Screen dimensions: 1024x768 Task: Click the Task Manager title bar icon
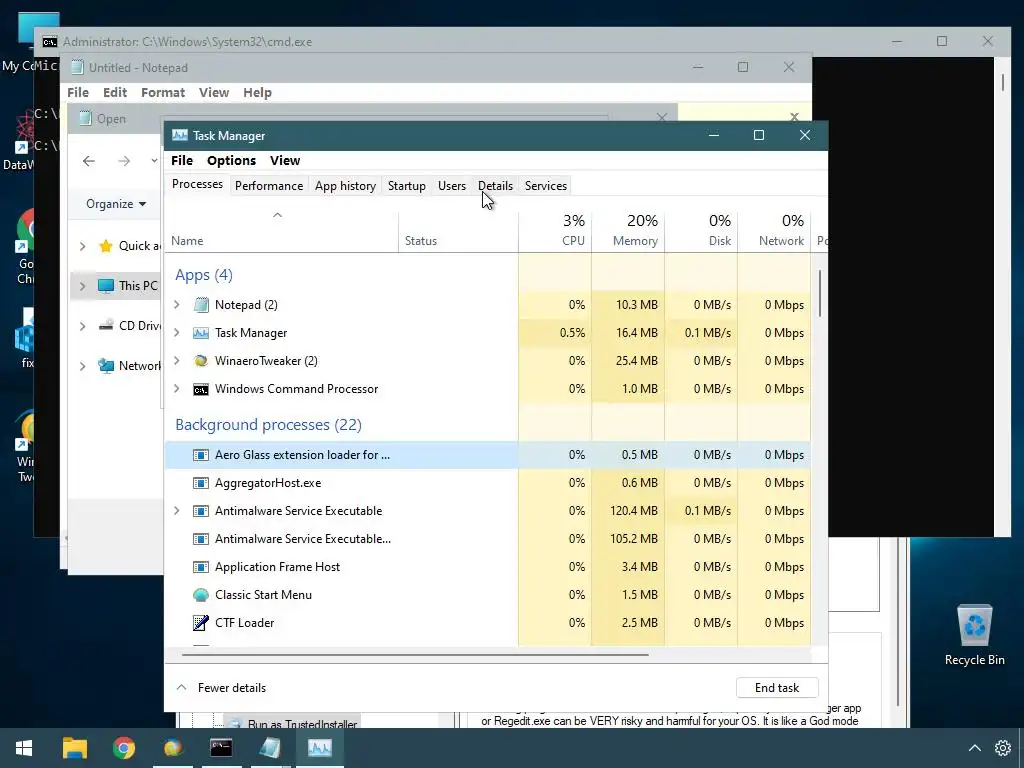[180, 135]
